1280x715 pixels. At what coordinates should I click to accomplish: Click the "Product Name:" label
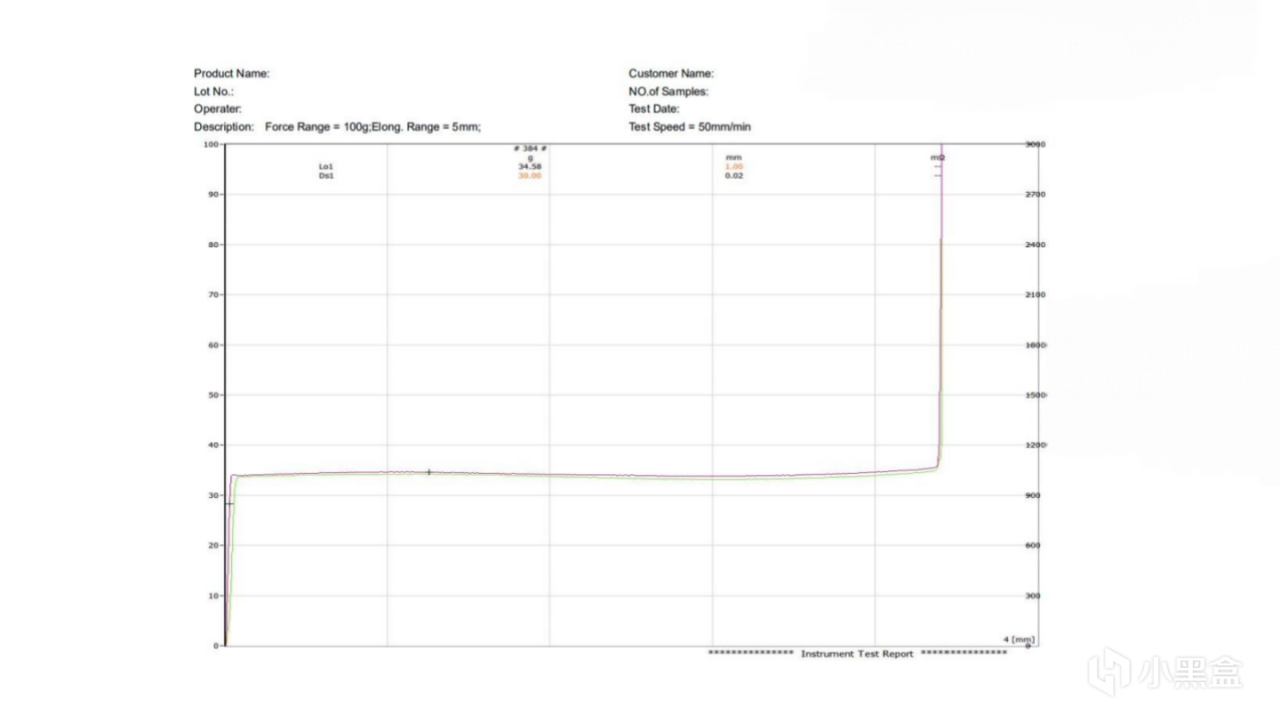pyautogui.click(x=231, y=74)
